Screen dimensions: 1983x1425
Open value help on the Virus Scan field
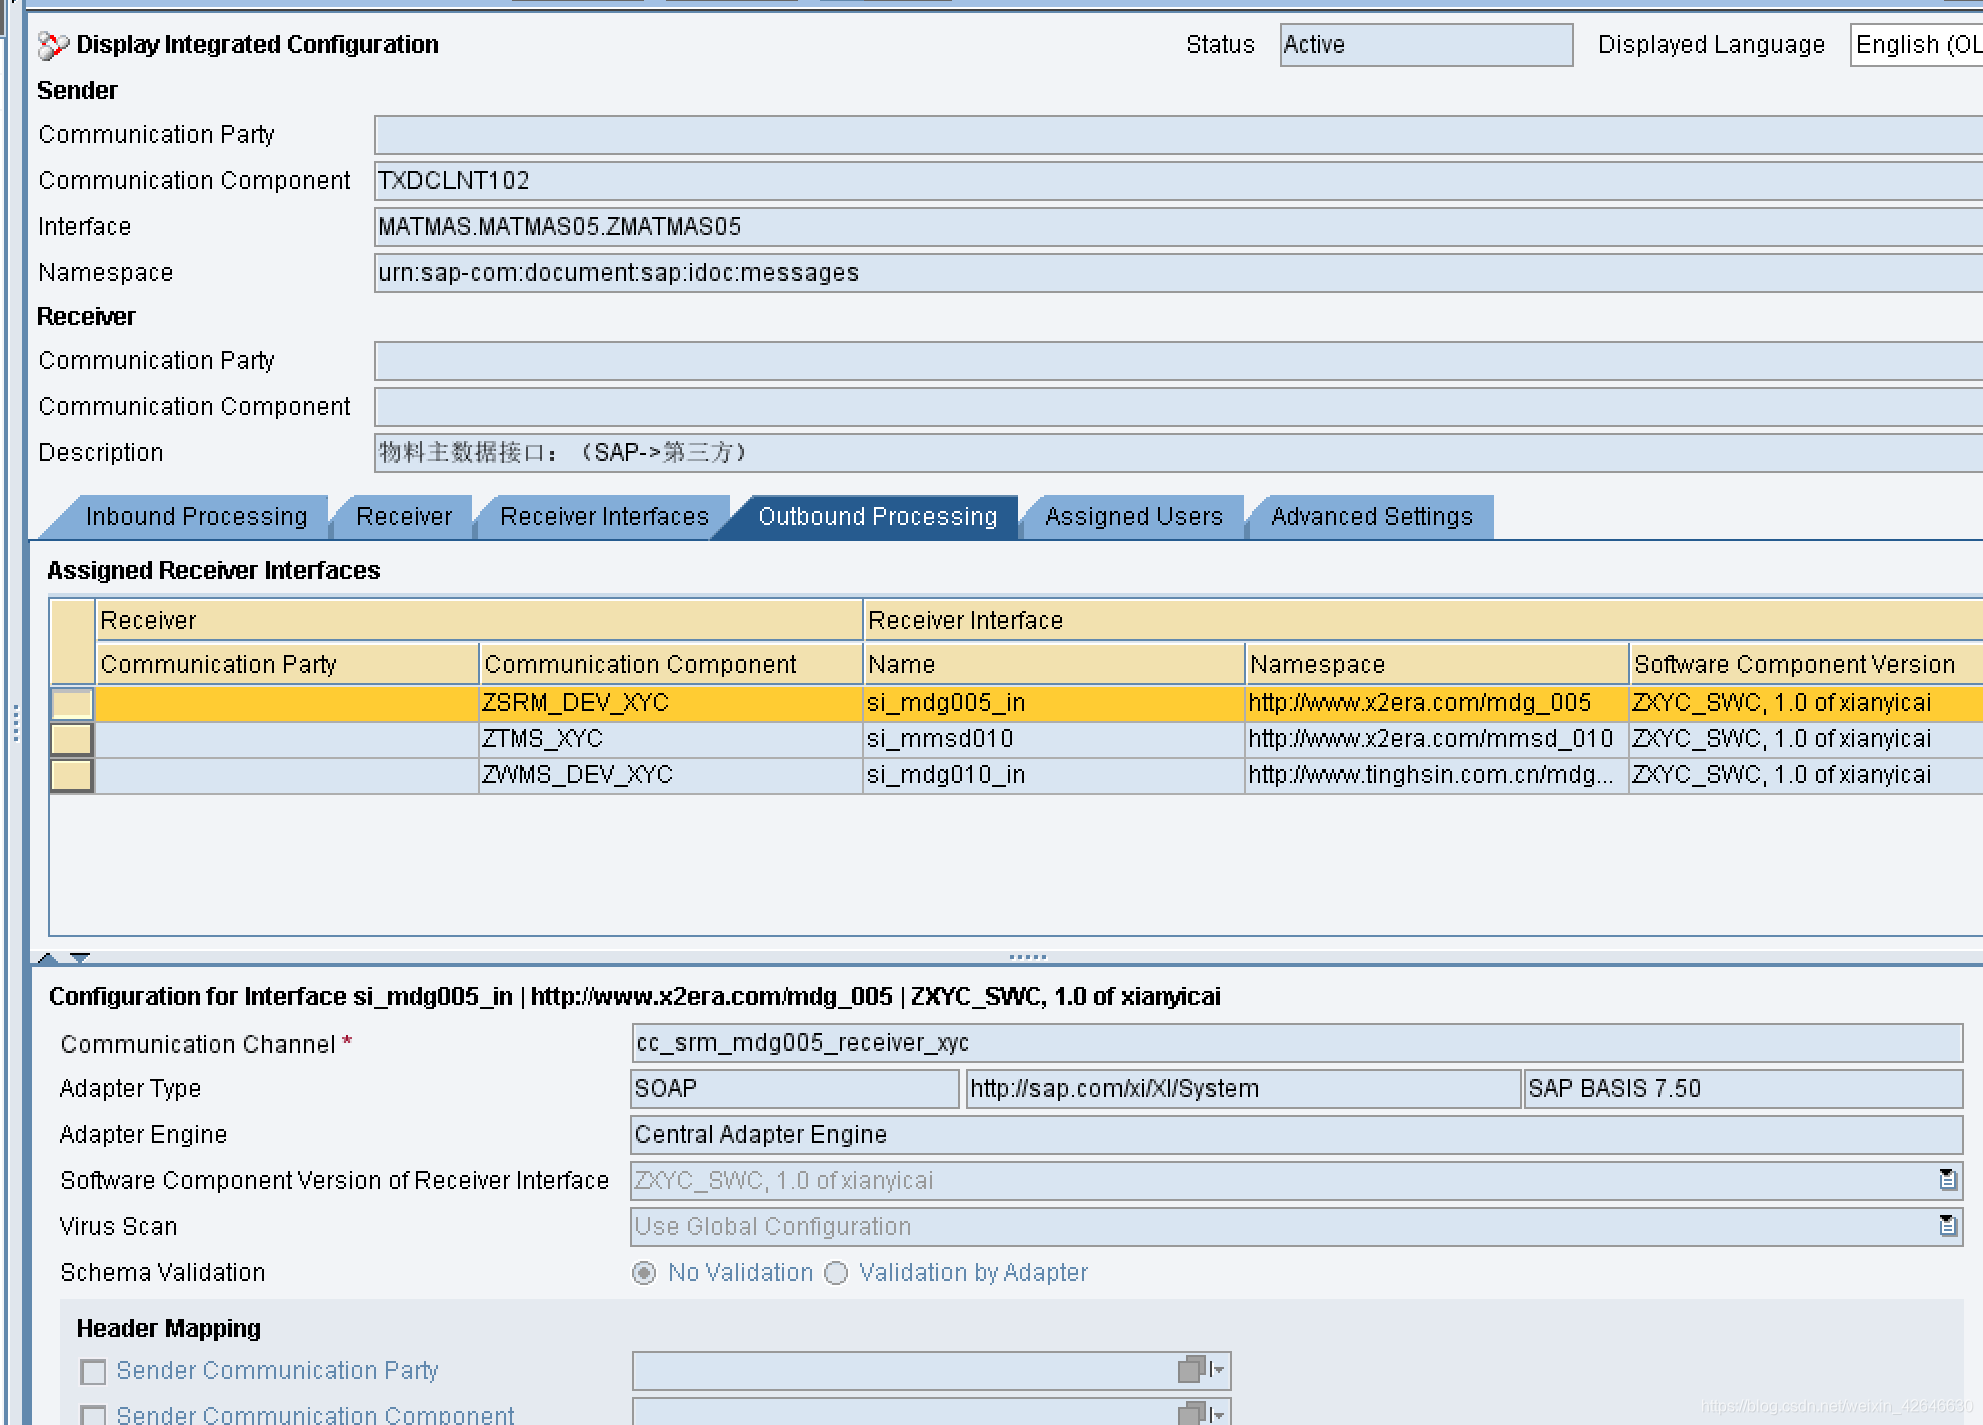[x=1947, y=1226]
